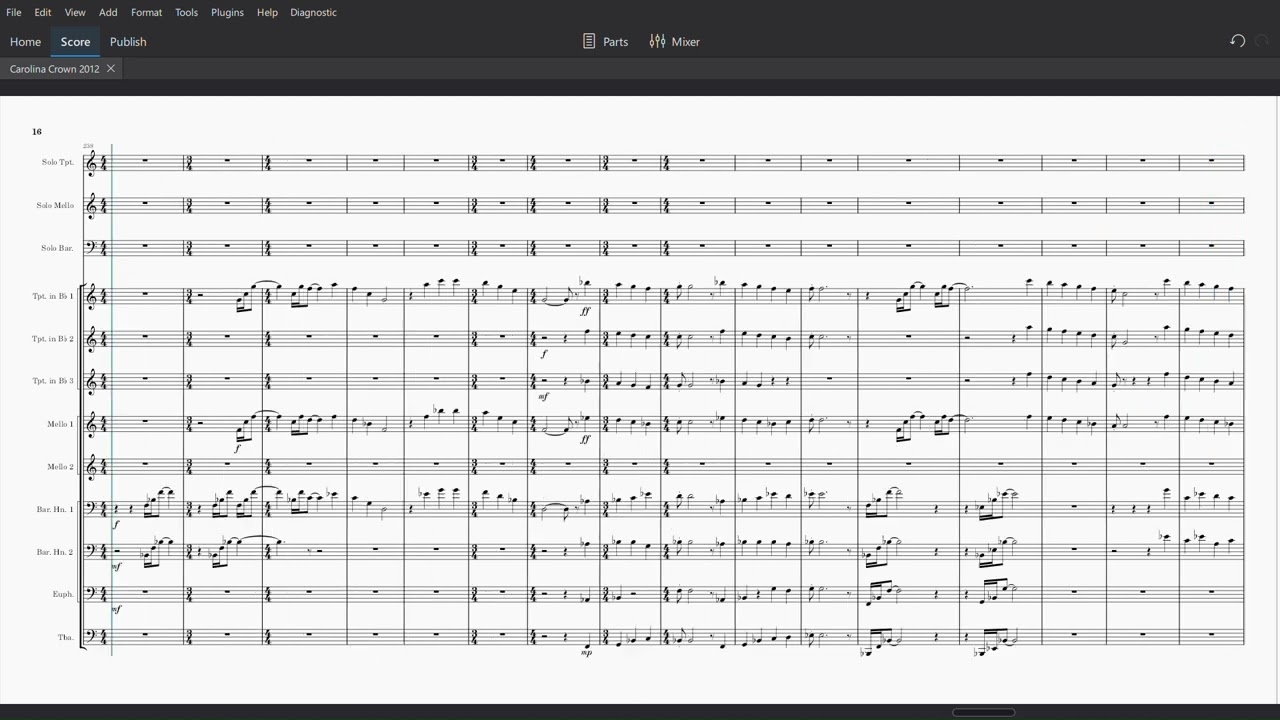1280x720 pixels.
Task: Select the Euph. staff label
Action: click(x=63, y=594)
